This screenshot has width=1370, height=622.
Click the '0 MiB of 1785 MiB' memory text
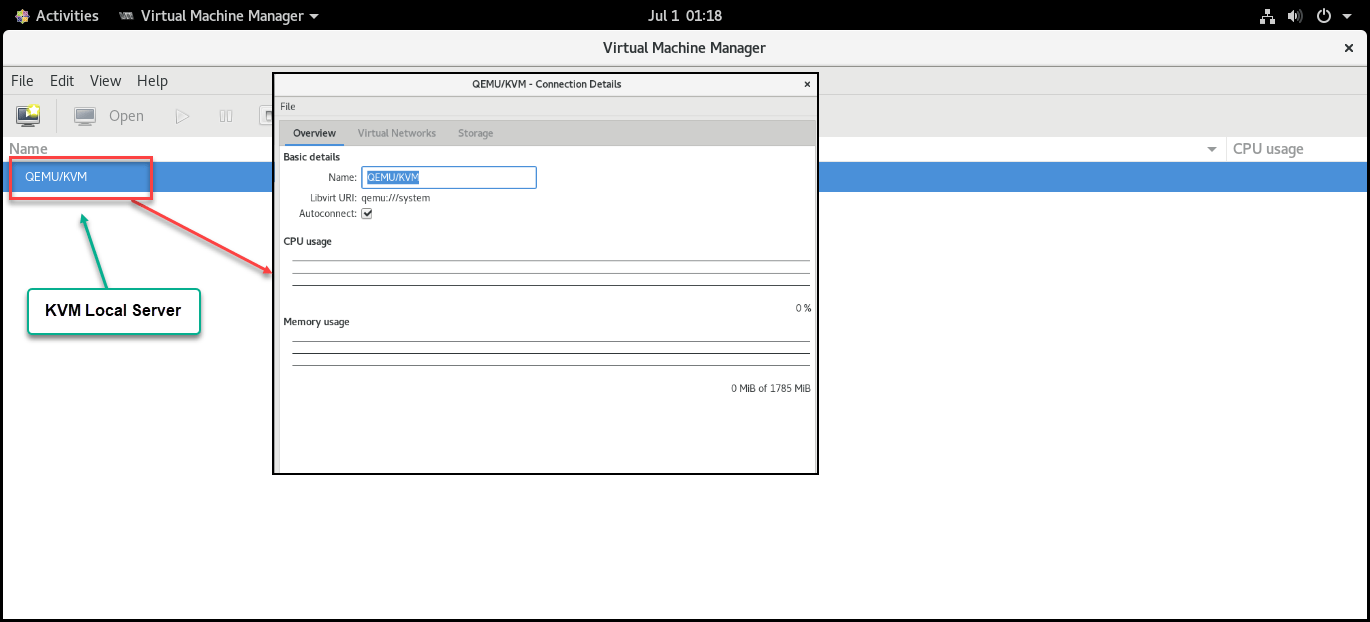point(770,388)
